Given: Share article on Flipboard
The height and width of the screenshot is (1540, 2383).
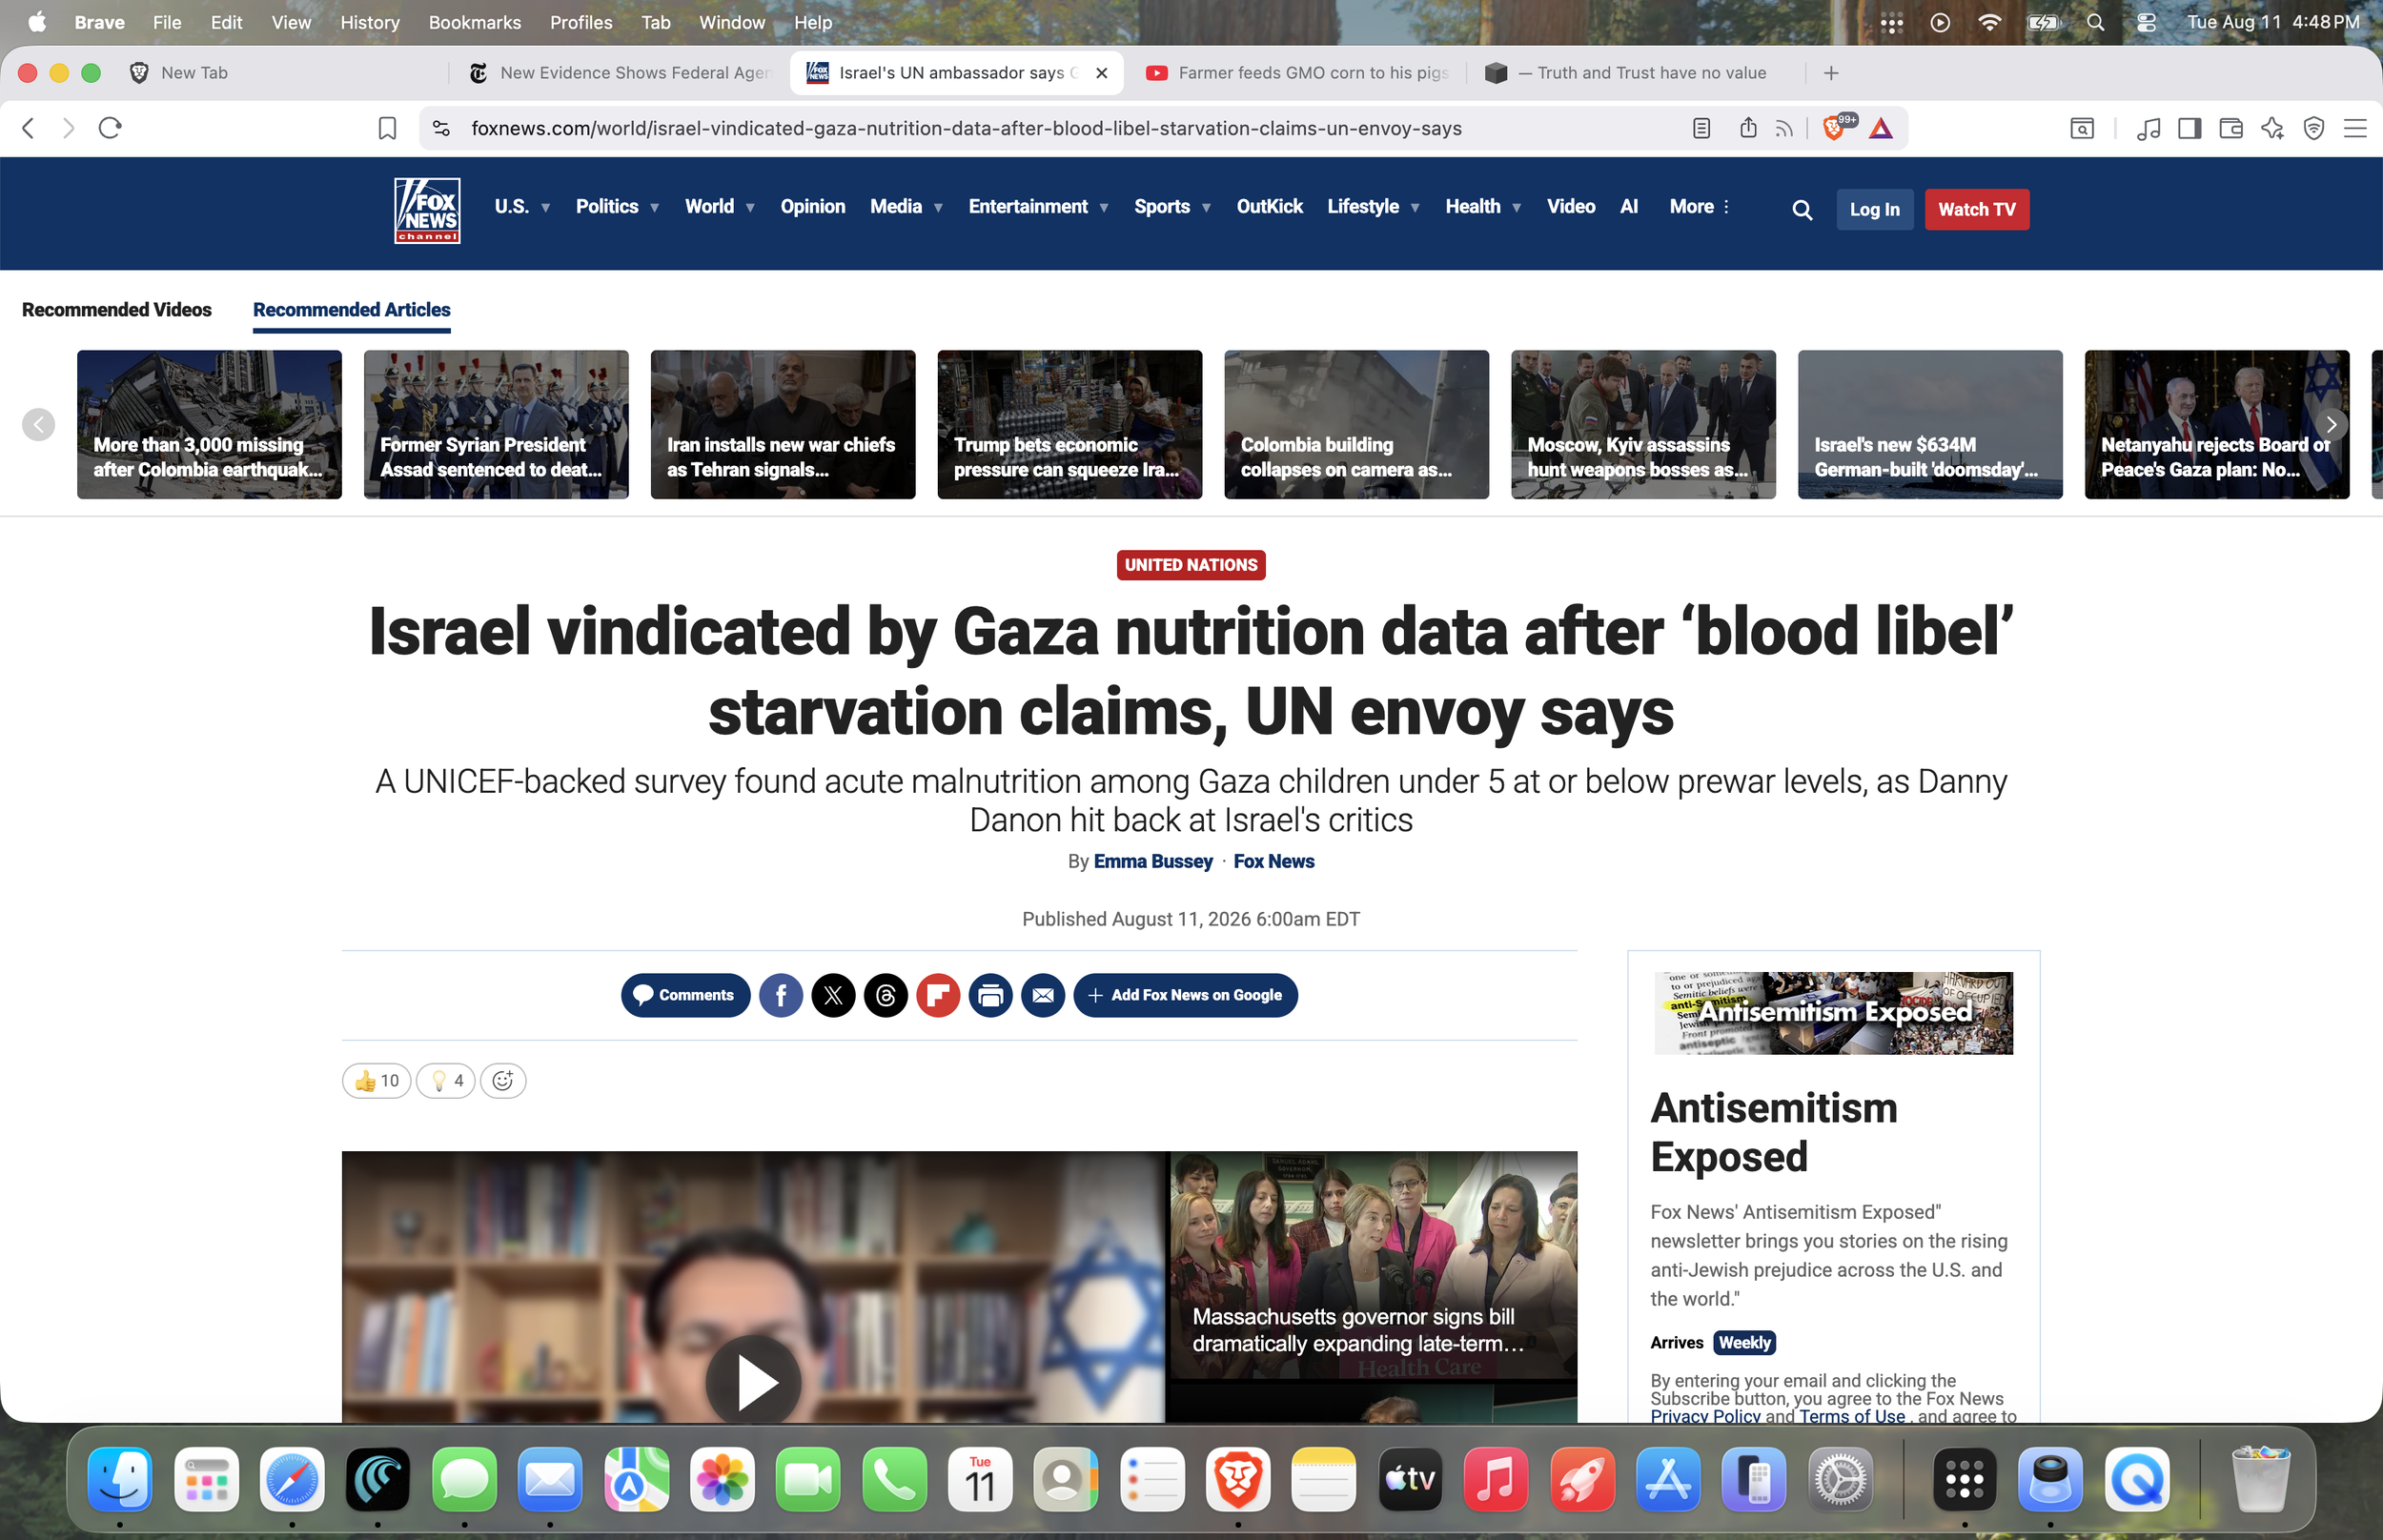Looking at the screenshot, I should pos(938,995).
